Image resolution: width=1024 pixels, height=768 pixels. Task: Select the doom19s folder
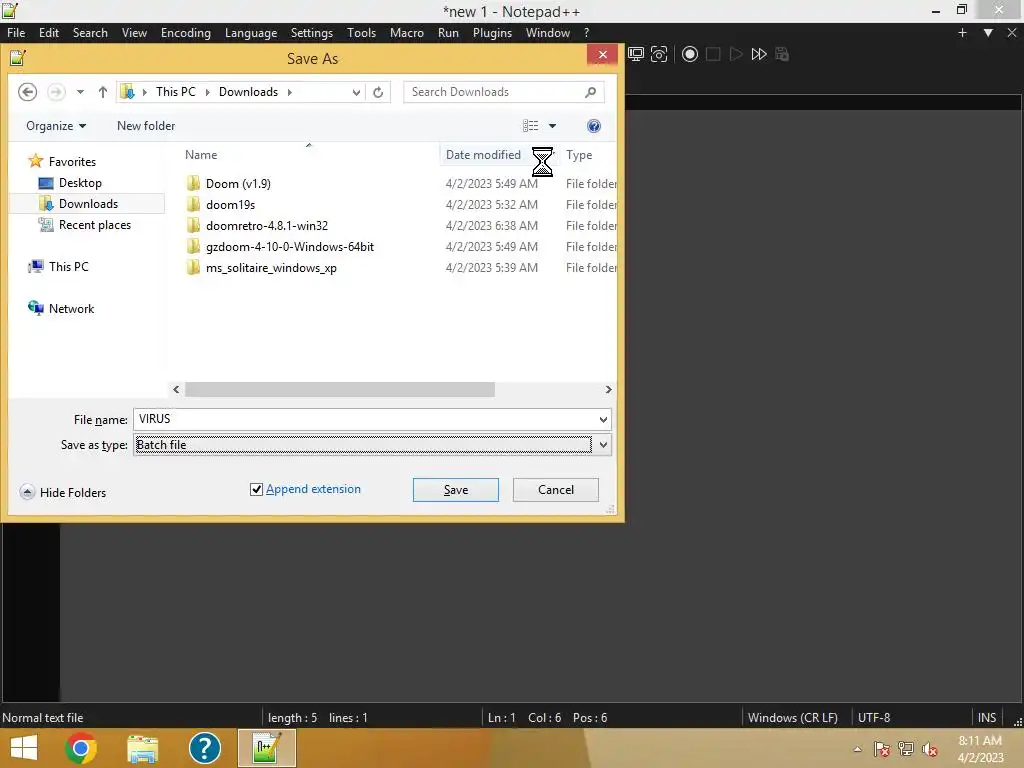(231, 204)
